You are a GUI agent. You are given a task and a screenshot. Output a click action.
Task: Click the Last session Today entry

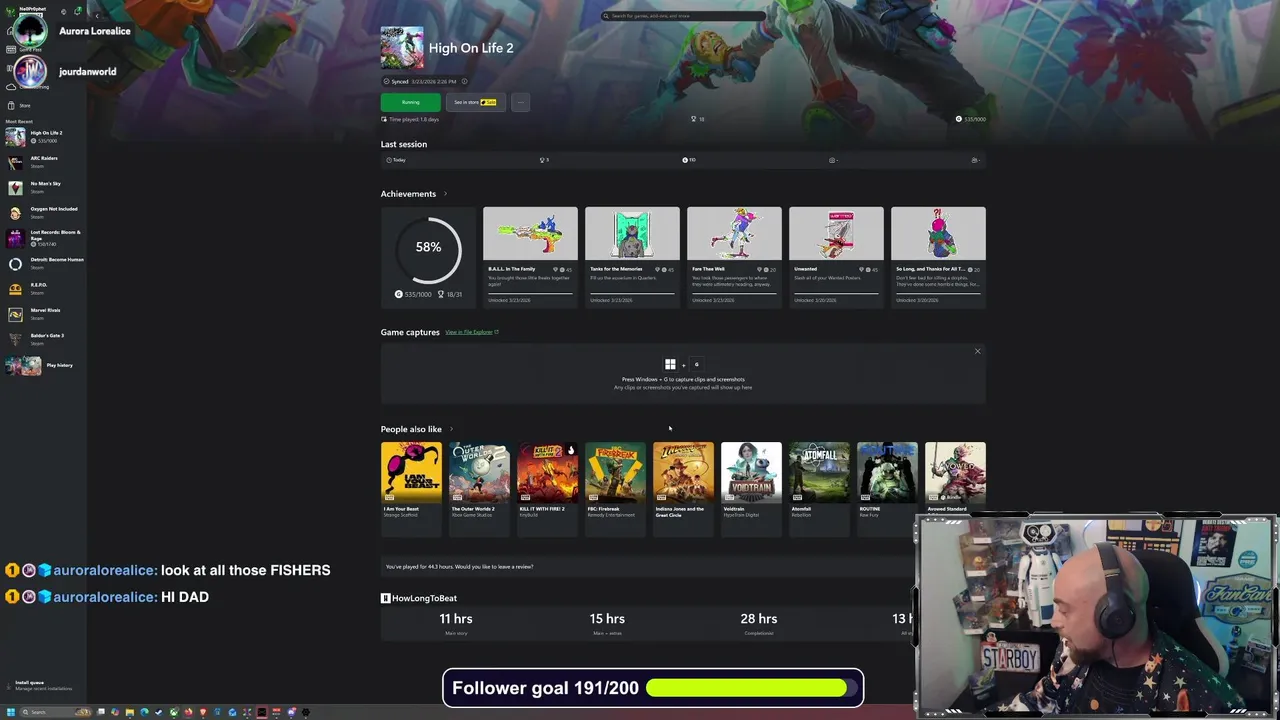tap(397, 160)
